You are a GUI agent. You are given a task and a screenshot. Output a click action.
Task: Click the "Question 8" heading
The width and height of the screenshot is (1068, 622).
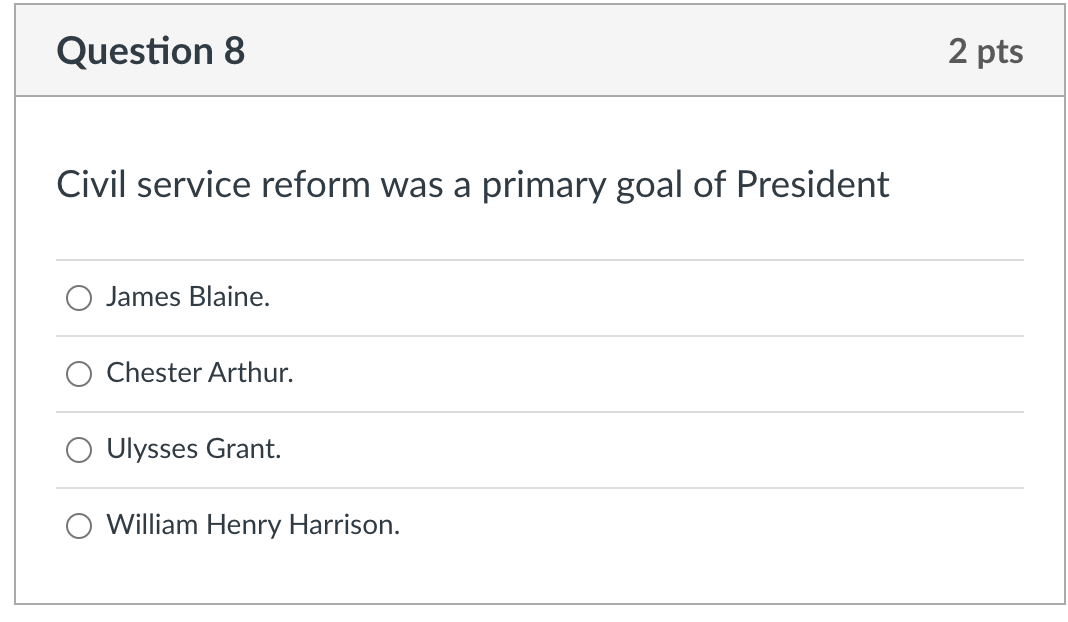point(151,51)
